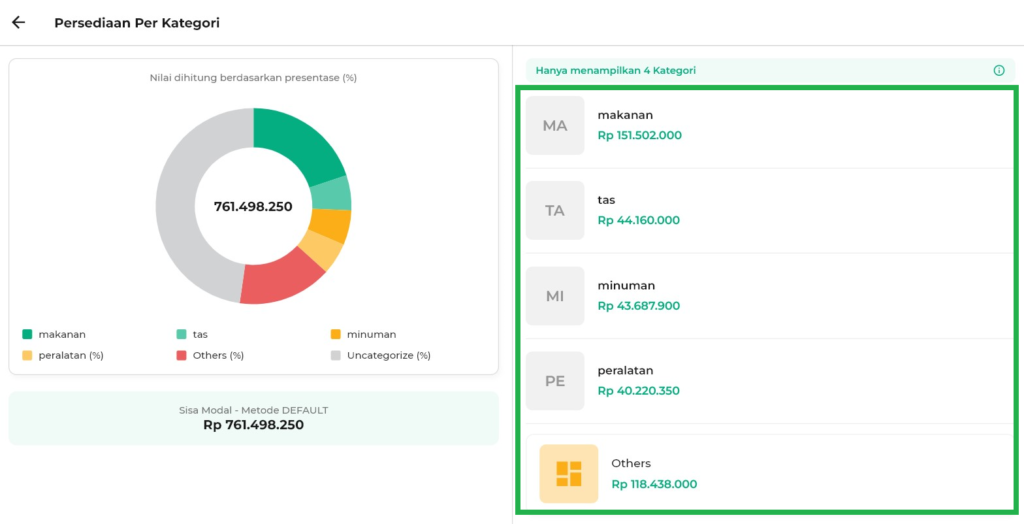Select the TA tas category avatar
The image size is (1024, 524).
(x=555, y=211)
